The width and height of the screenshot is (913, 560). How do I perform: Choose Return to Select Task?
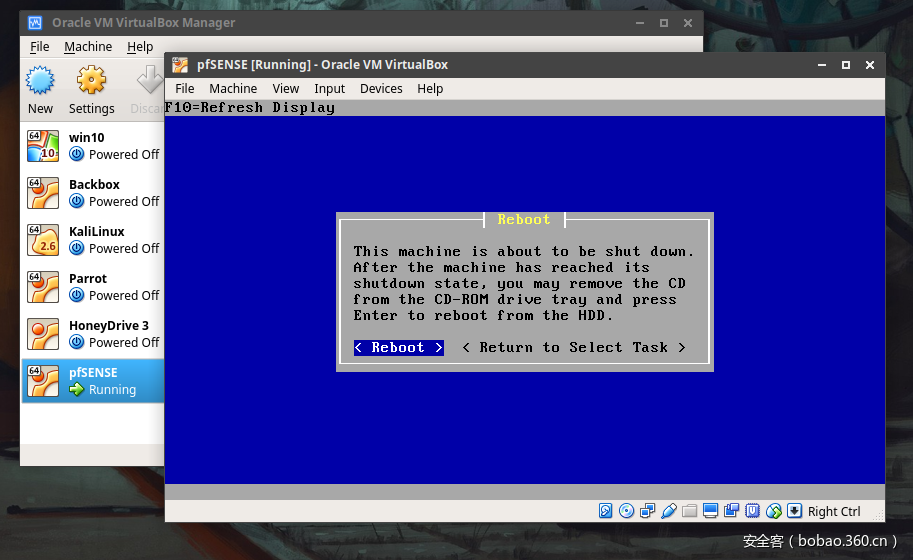coord(574,347)
